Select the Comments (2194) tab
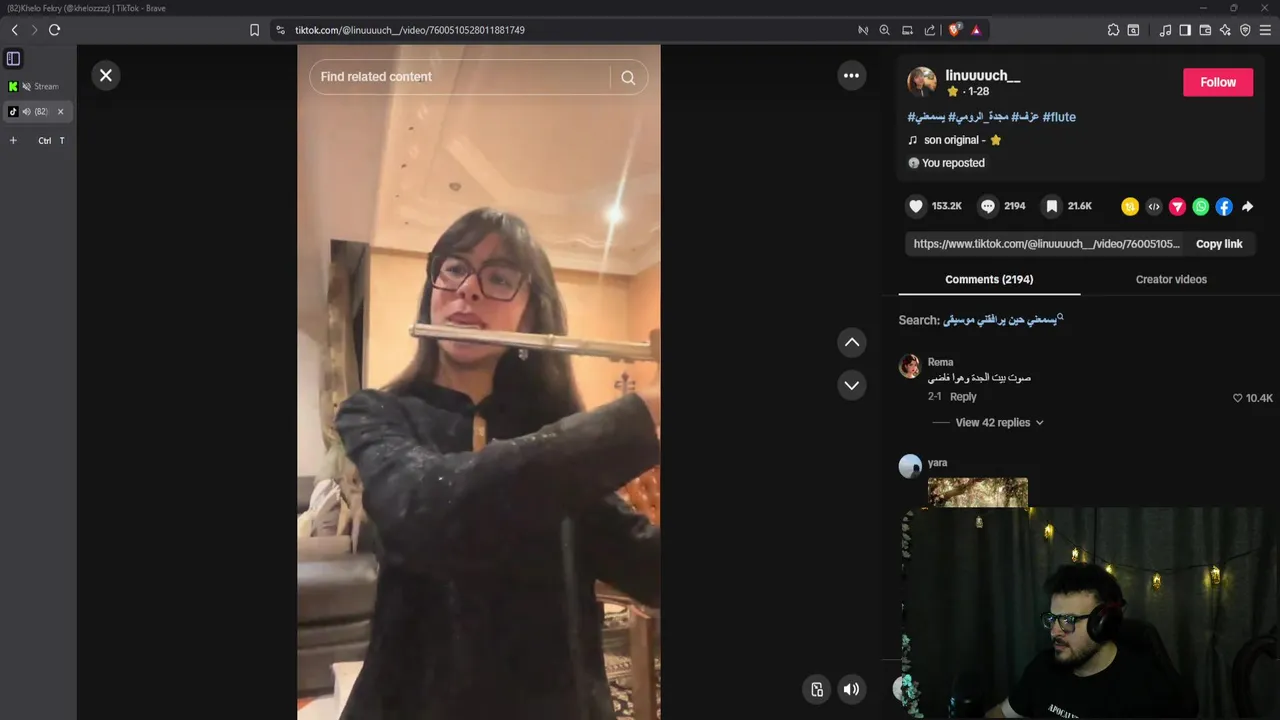Image resolution: width=1280 pixels, height=720 pixels. tap(989, 279)
